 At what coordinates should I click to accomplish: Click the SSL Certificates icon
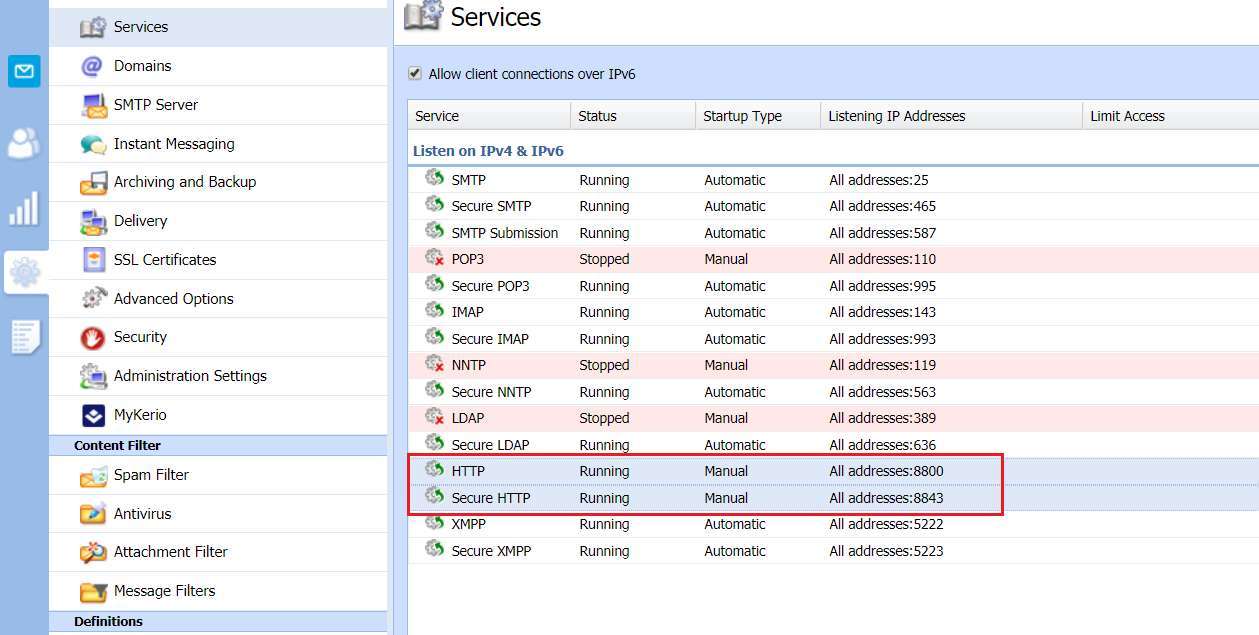93,260
